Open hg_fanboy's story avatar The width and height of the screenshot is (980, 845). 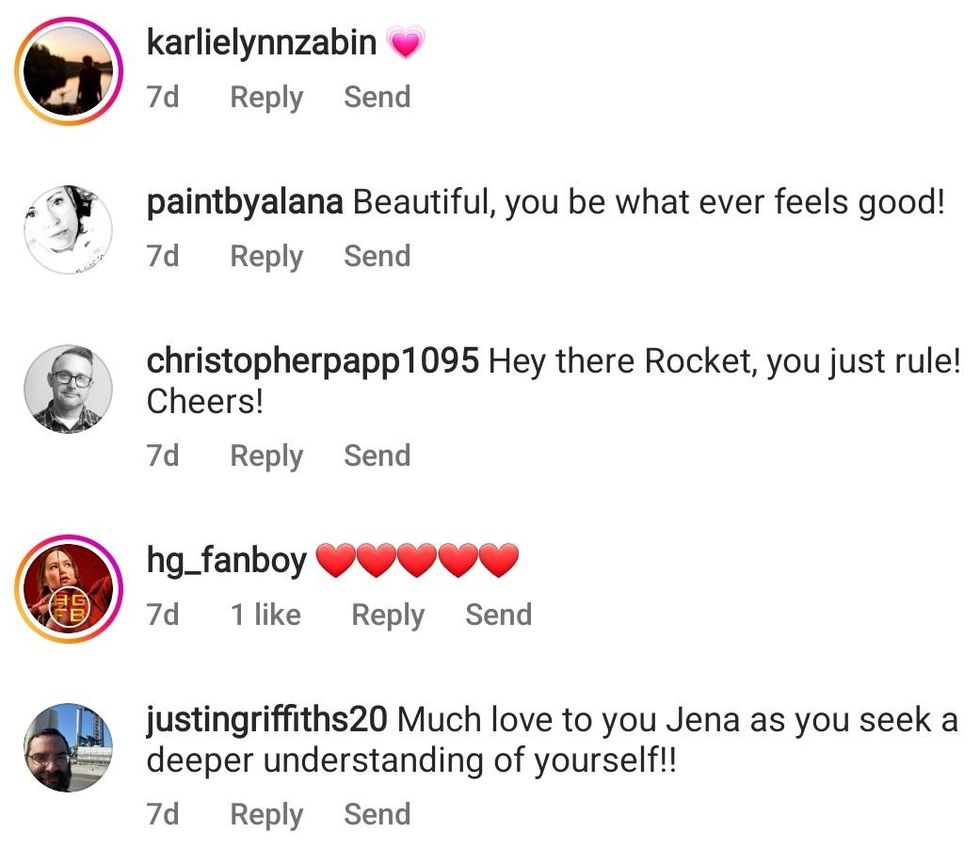click(68, 588)
